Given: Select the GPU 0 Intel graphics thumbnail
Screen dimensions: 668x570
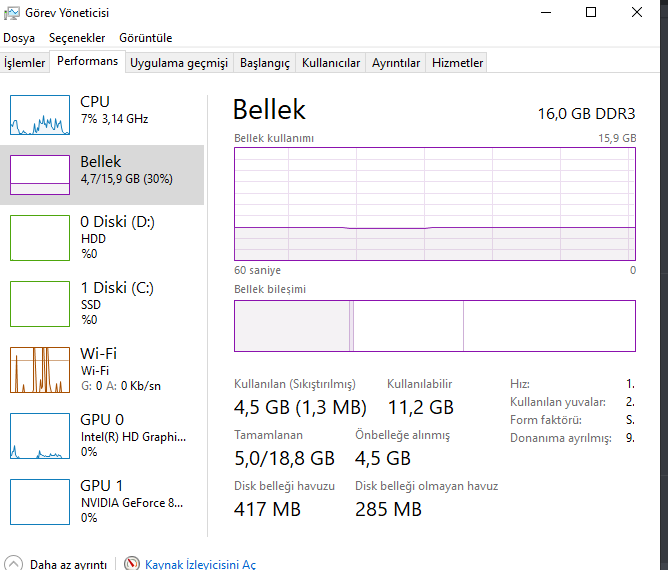Looking at the screenshot, I should (x=40, y=435).
